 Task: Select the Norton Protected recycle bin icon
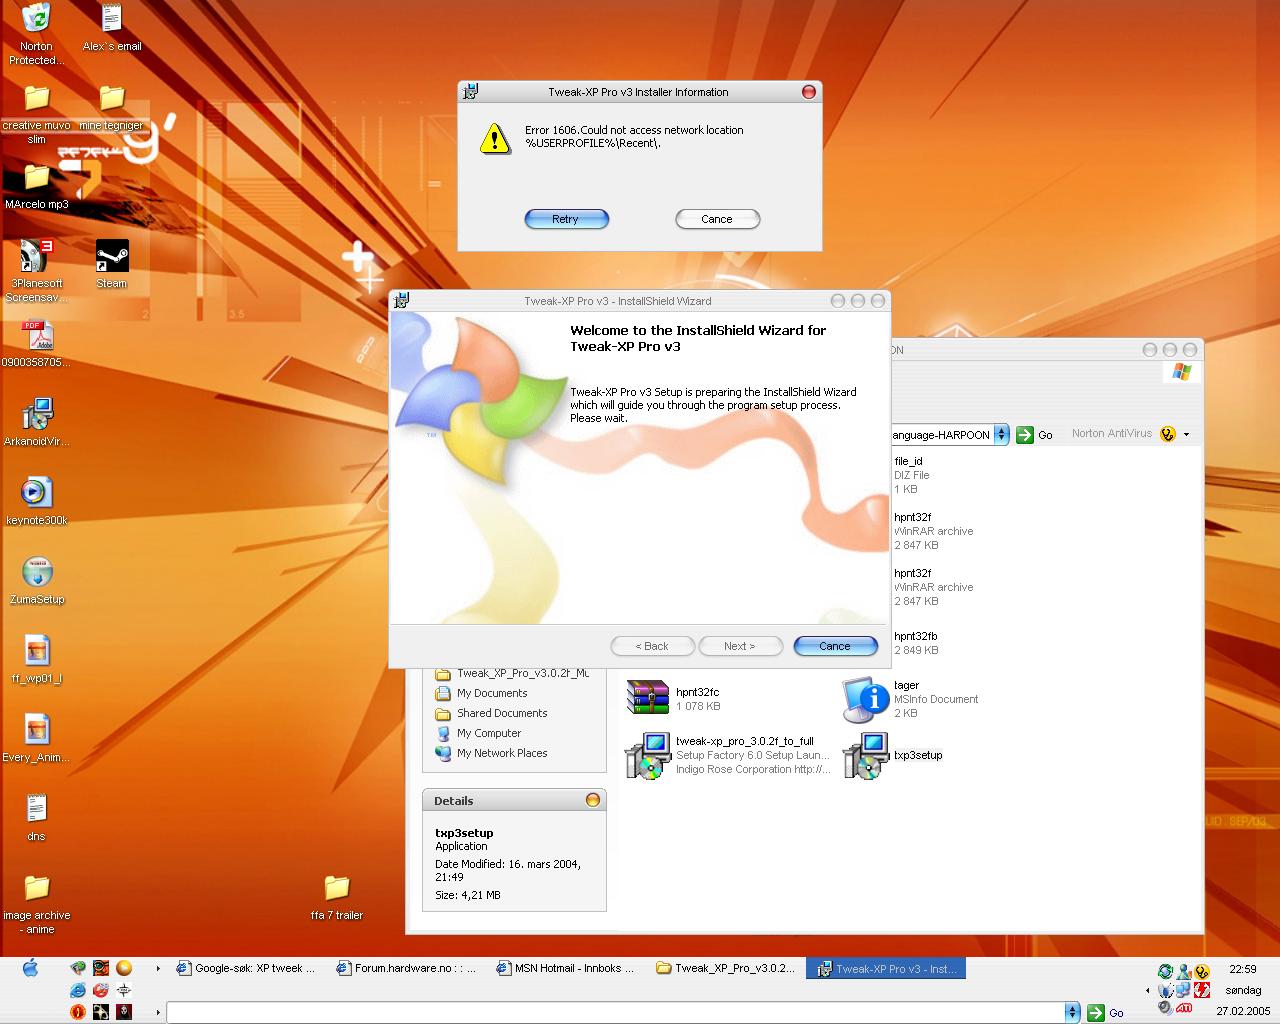36,20
